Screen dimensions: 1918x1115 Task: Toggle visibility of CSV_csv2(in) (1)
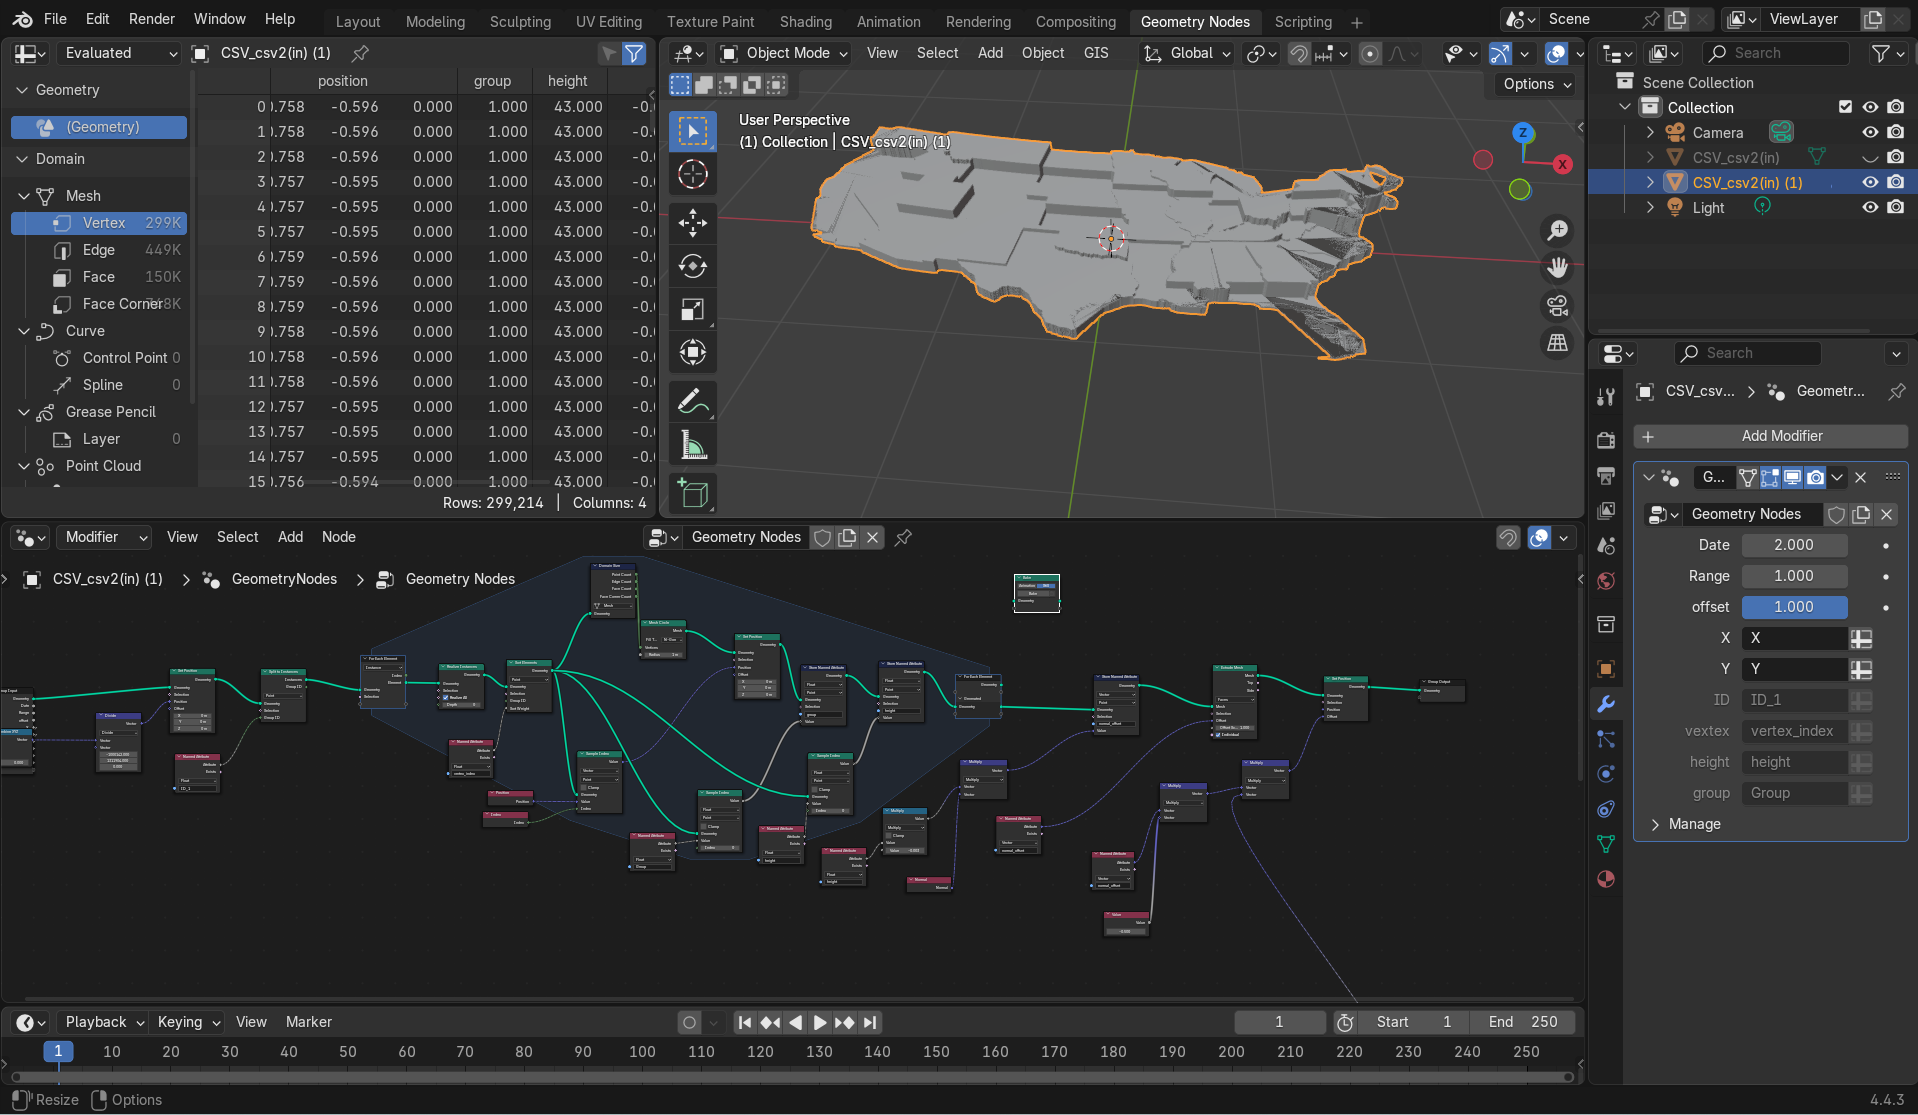[1870, 182]
